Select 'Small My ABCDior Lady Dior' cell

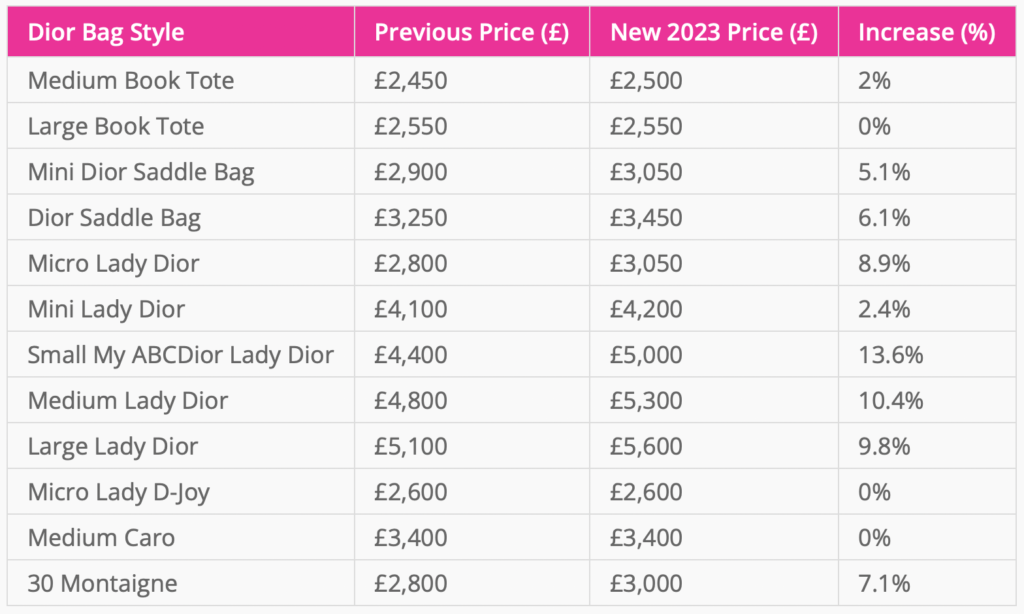(x=181, y=355)
